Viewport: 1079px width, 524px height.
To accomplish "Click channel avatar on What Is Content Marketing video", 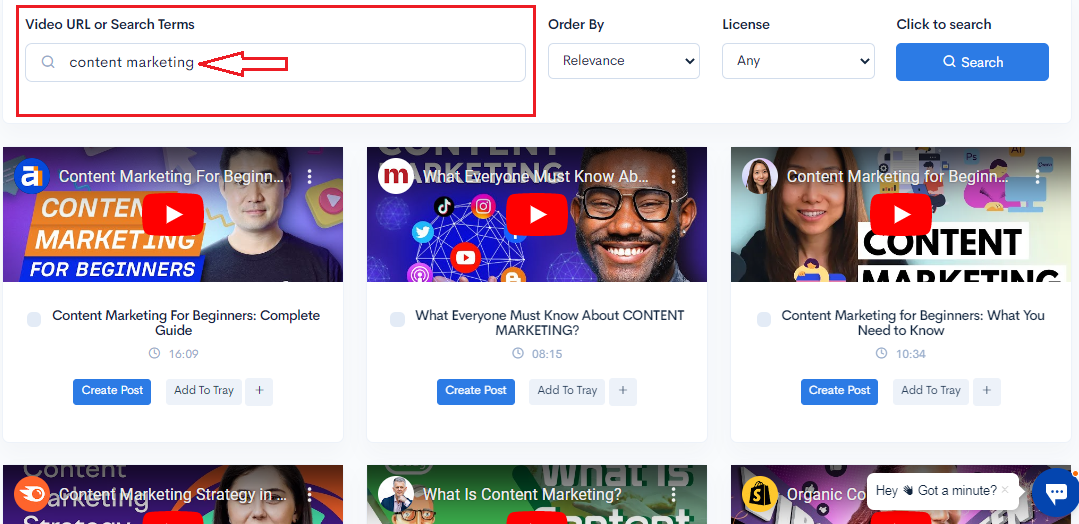I will click(396, 494).
